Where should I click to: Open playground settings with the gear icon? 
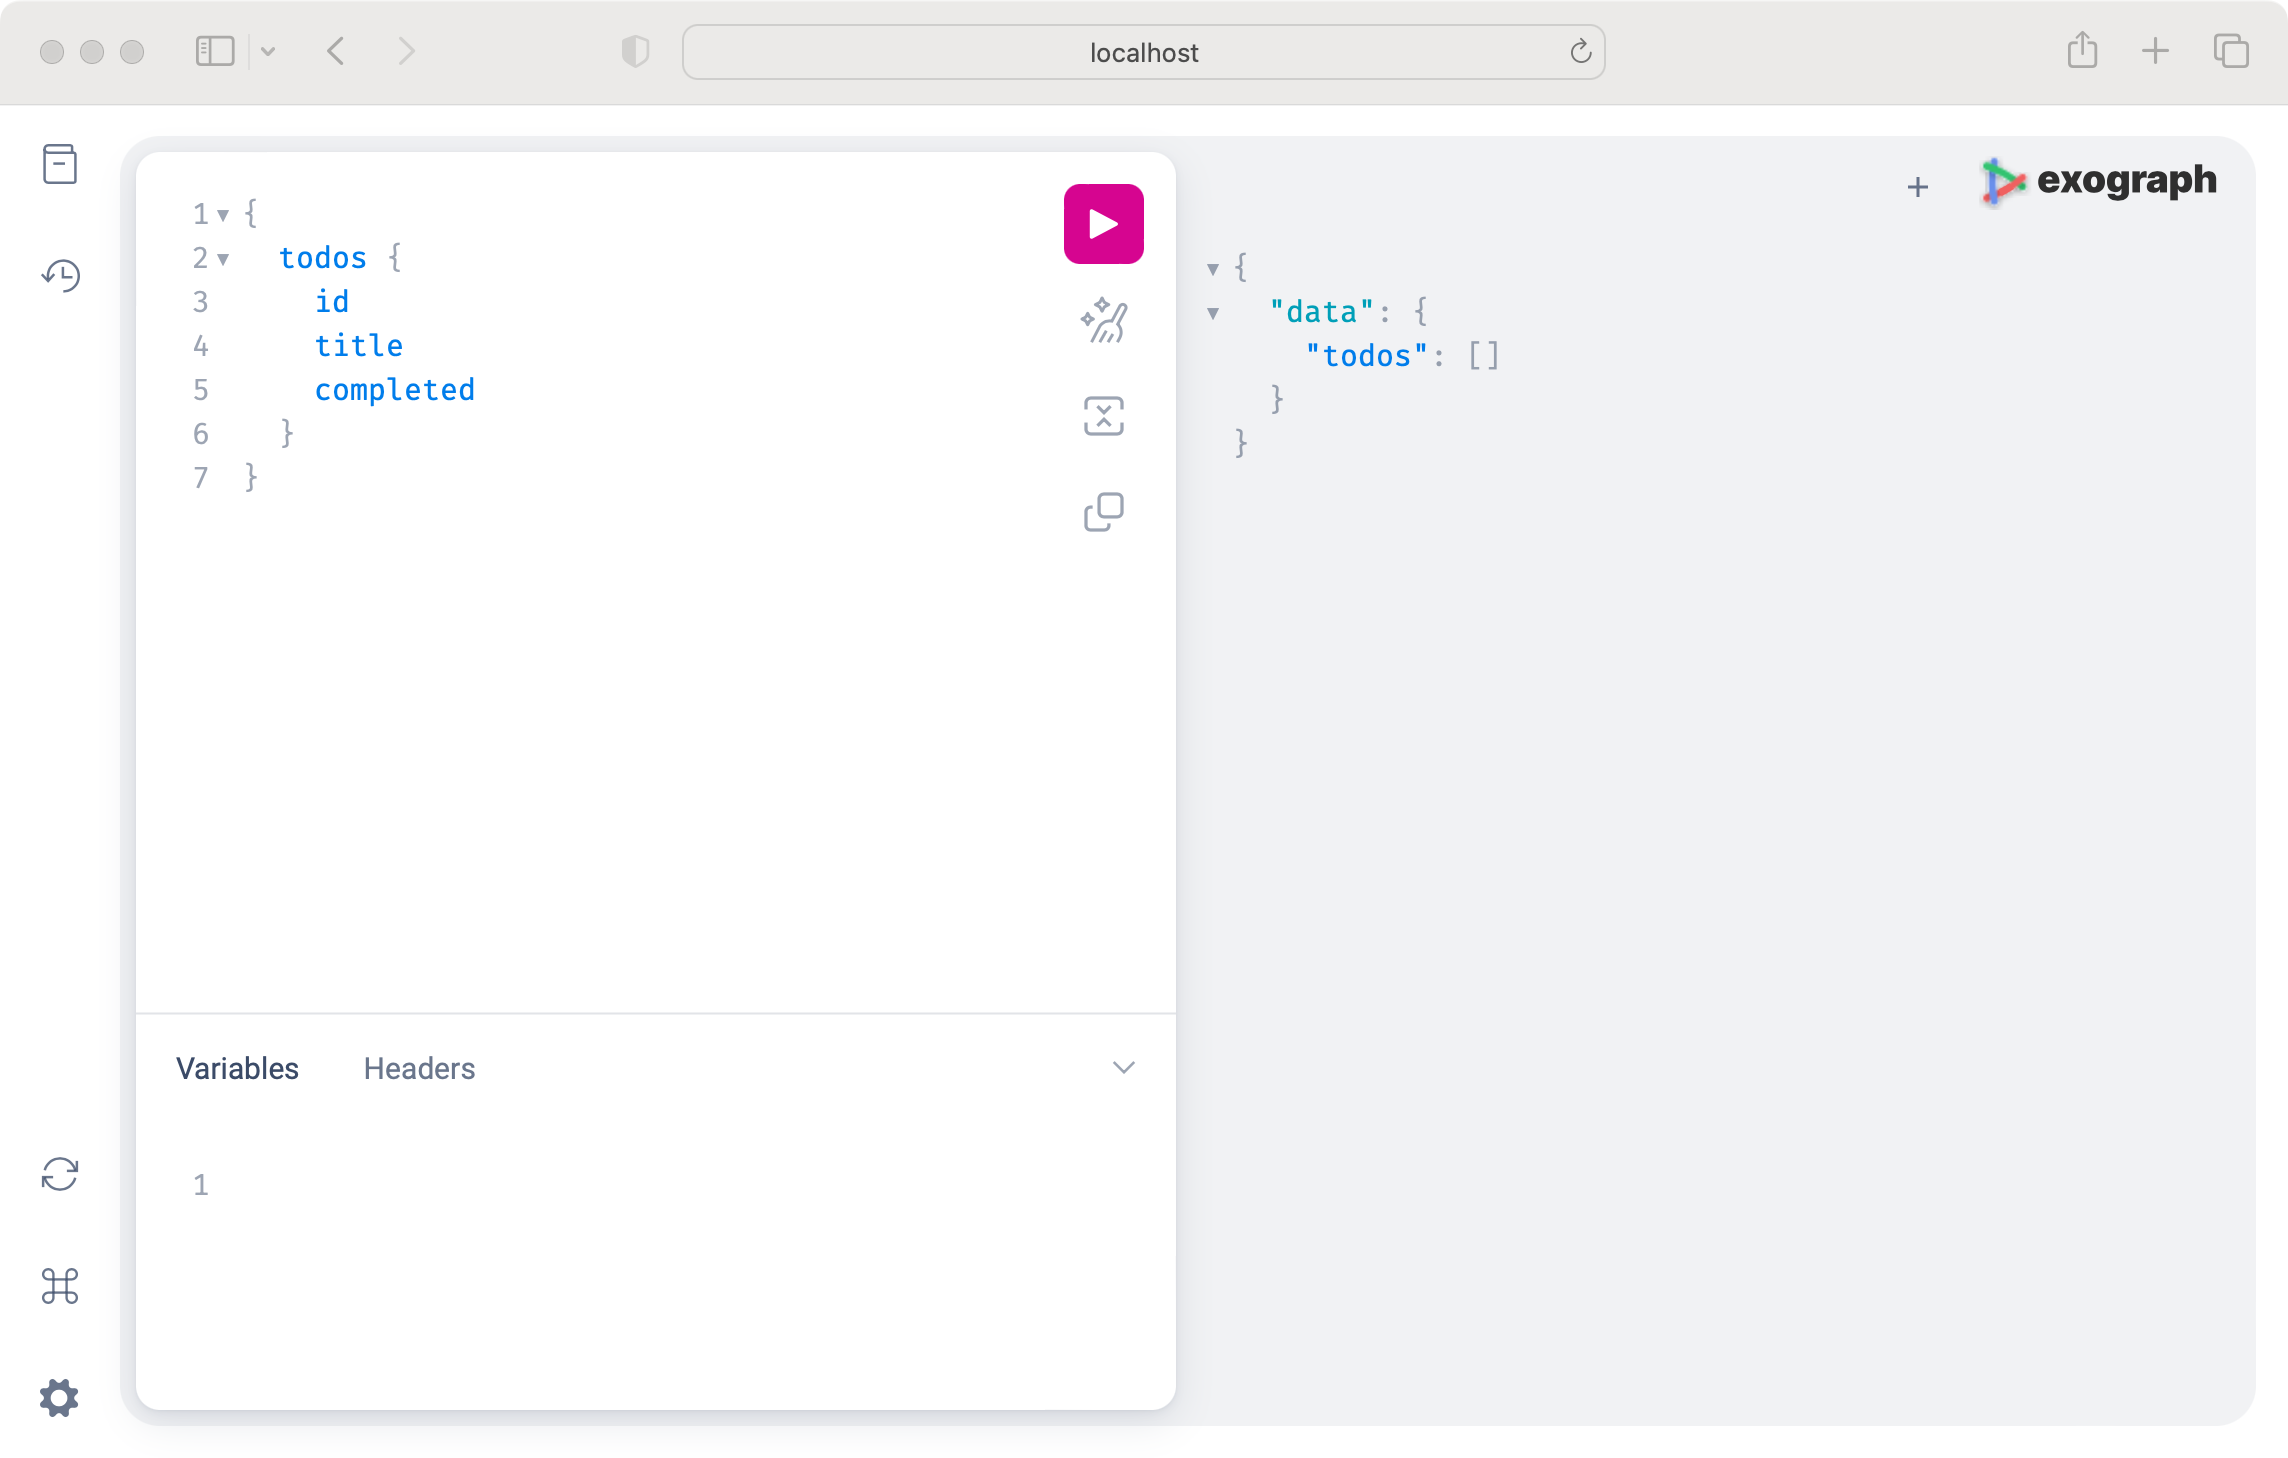(60, 1399)
